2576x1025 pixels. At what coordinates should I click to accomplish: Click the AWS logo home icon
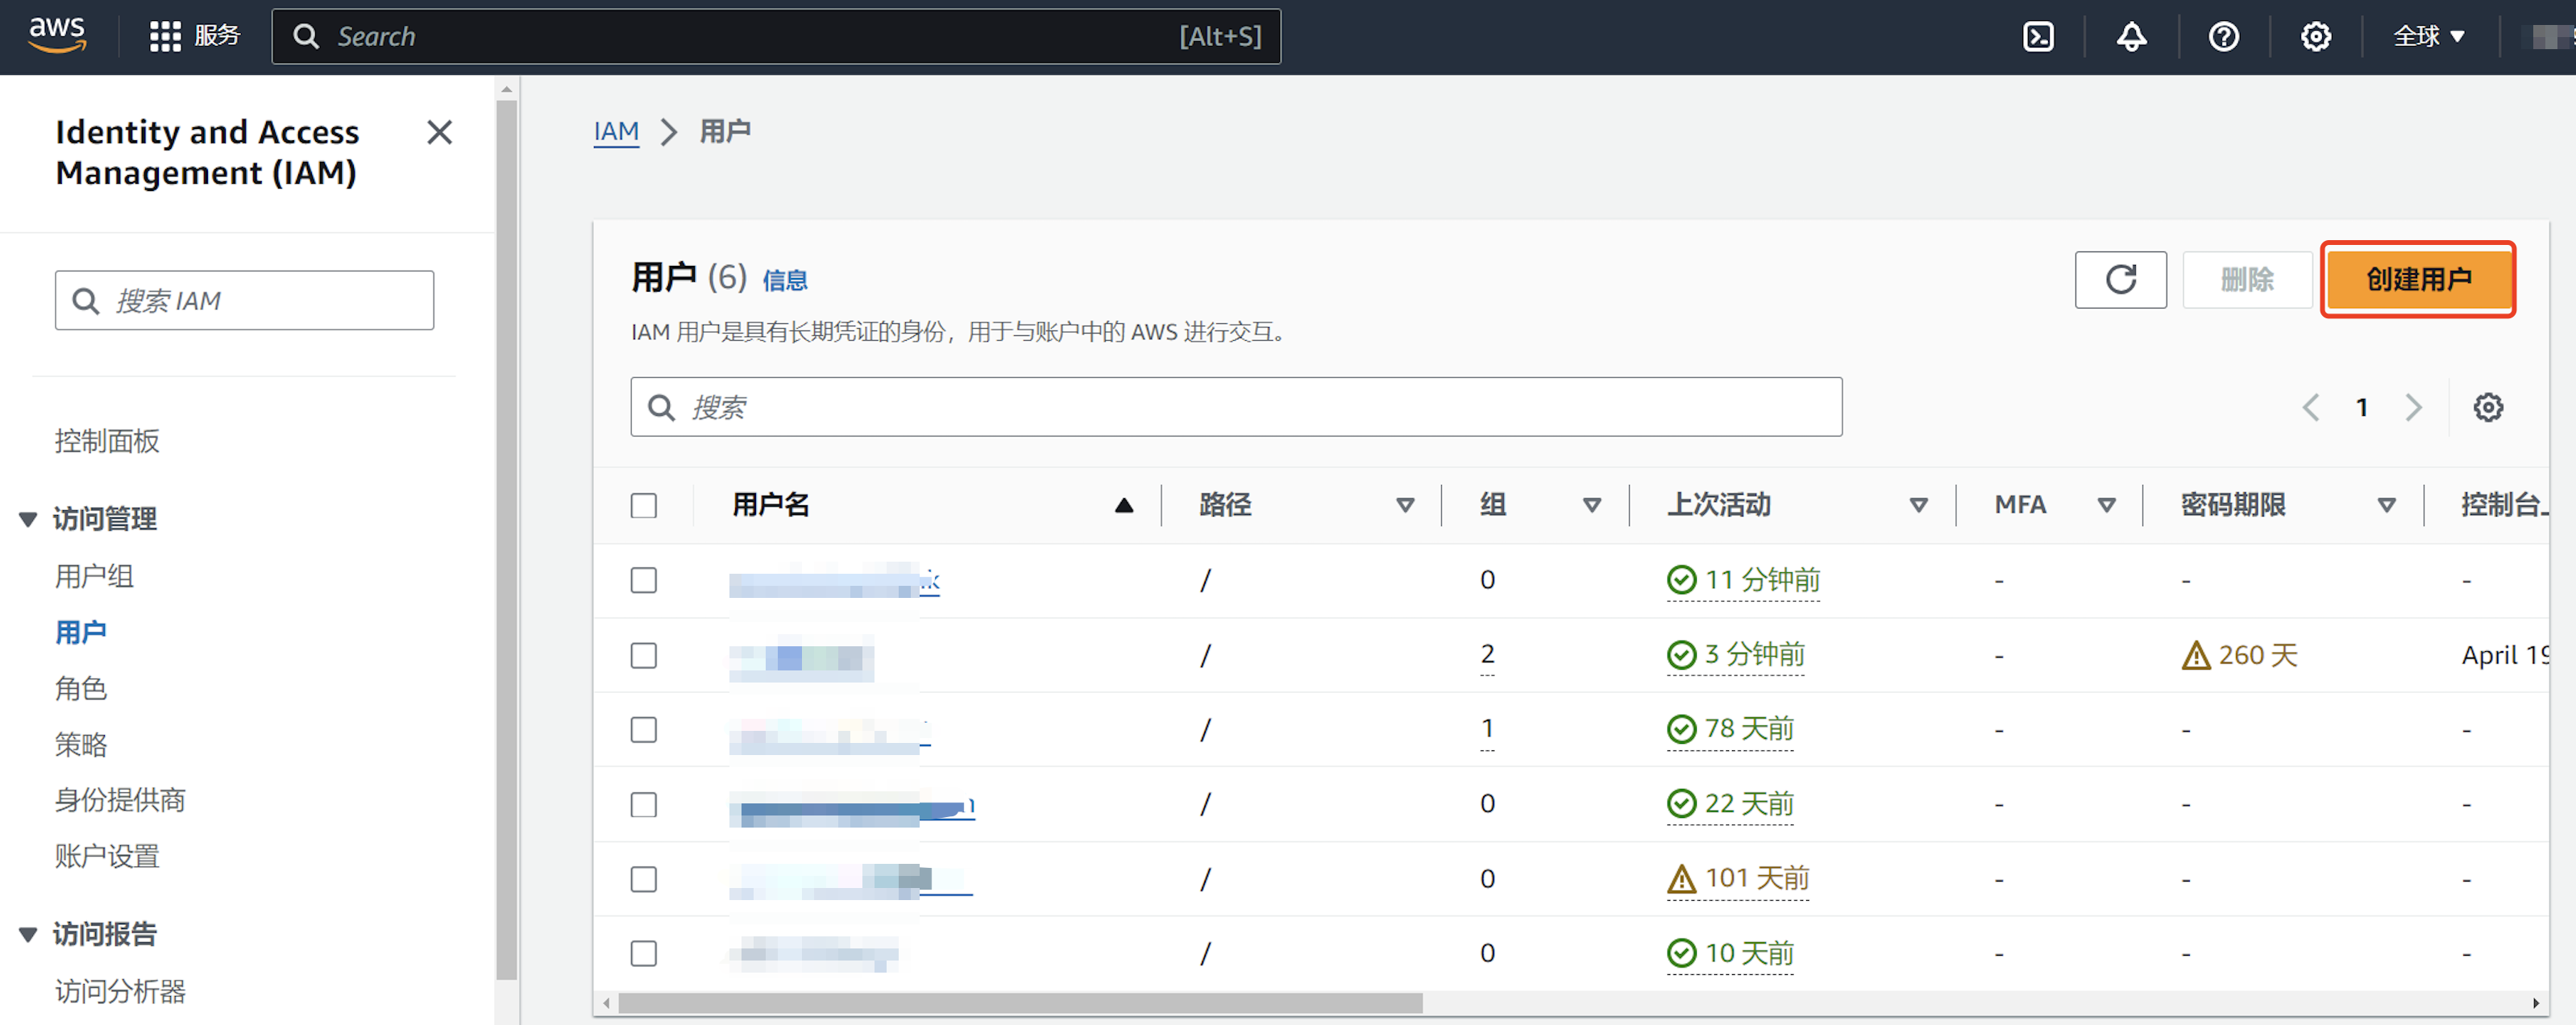[x=57, y=35]
